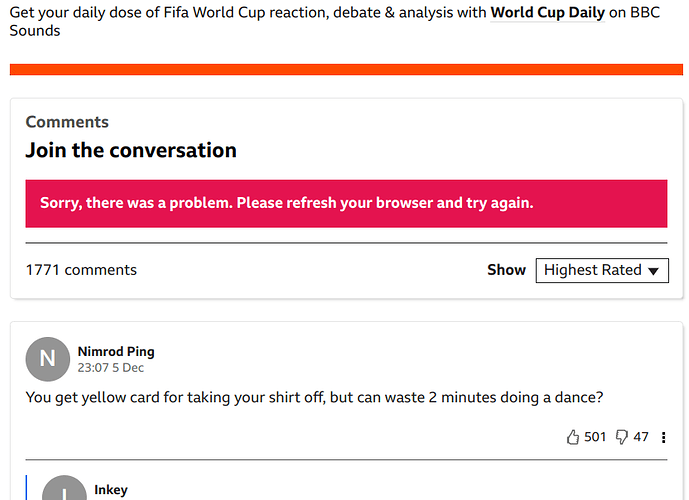The width and height of the screenshot is (689, 500).
Task: Click the 1771 comments count text
Action: click(81, 270)
